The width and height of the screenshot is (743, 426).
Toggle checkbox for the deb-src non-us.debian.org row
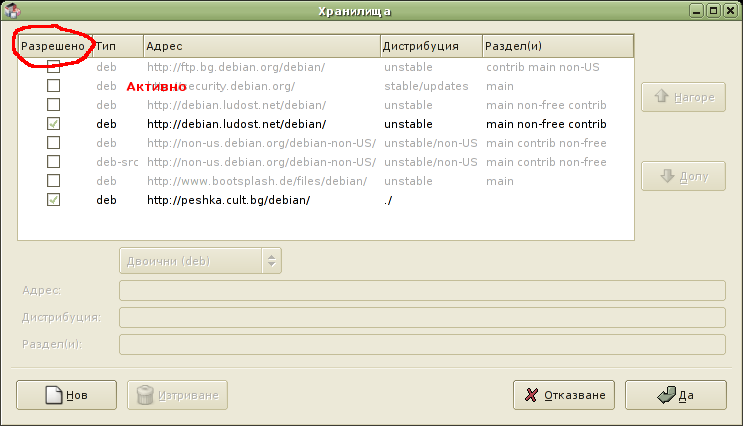tap(54, 162)
